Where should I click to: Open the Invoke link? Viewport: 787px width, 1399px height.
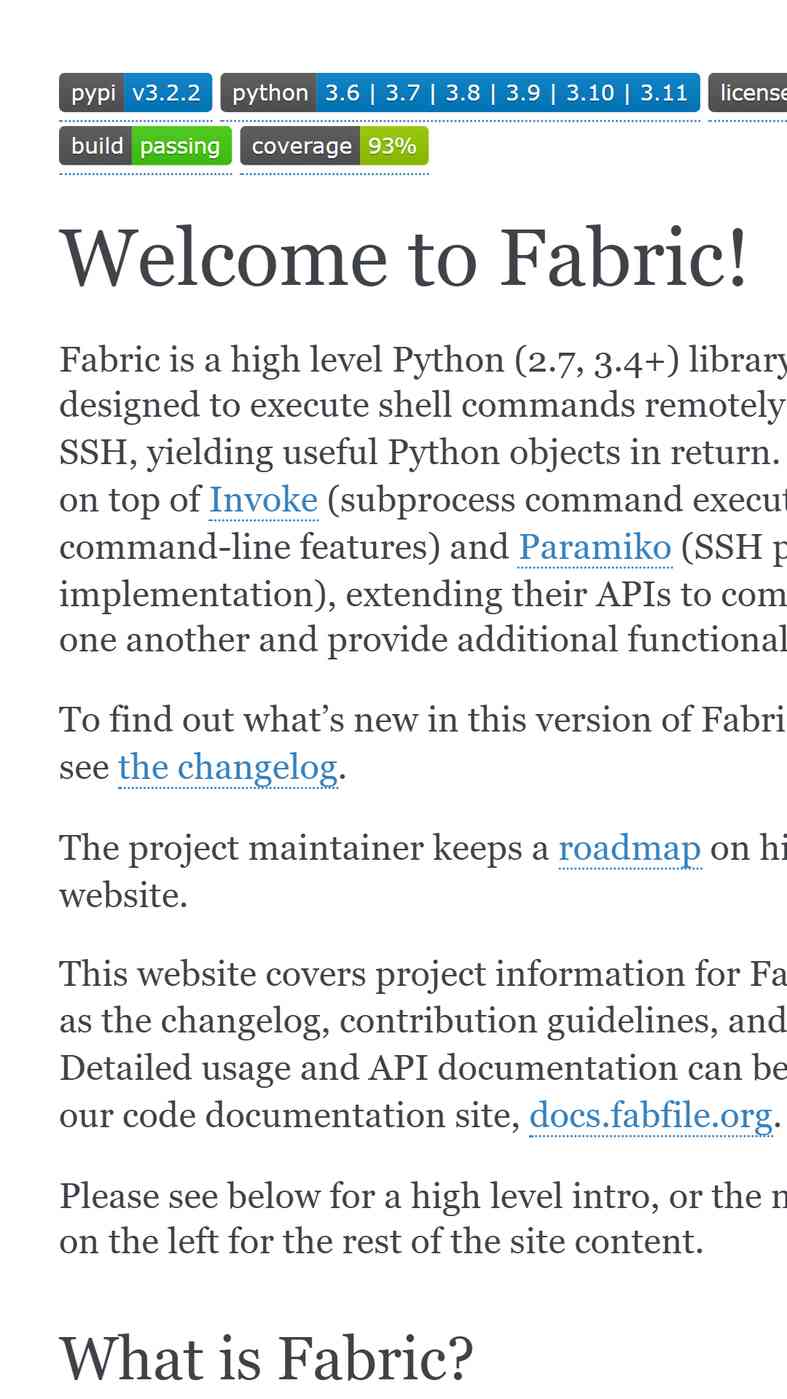264,500
